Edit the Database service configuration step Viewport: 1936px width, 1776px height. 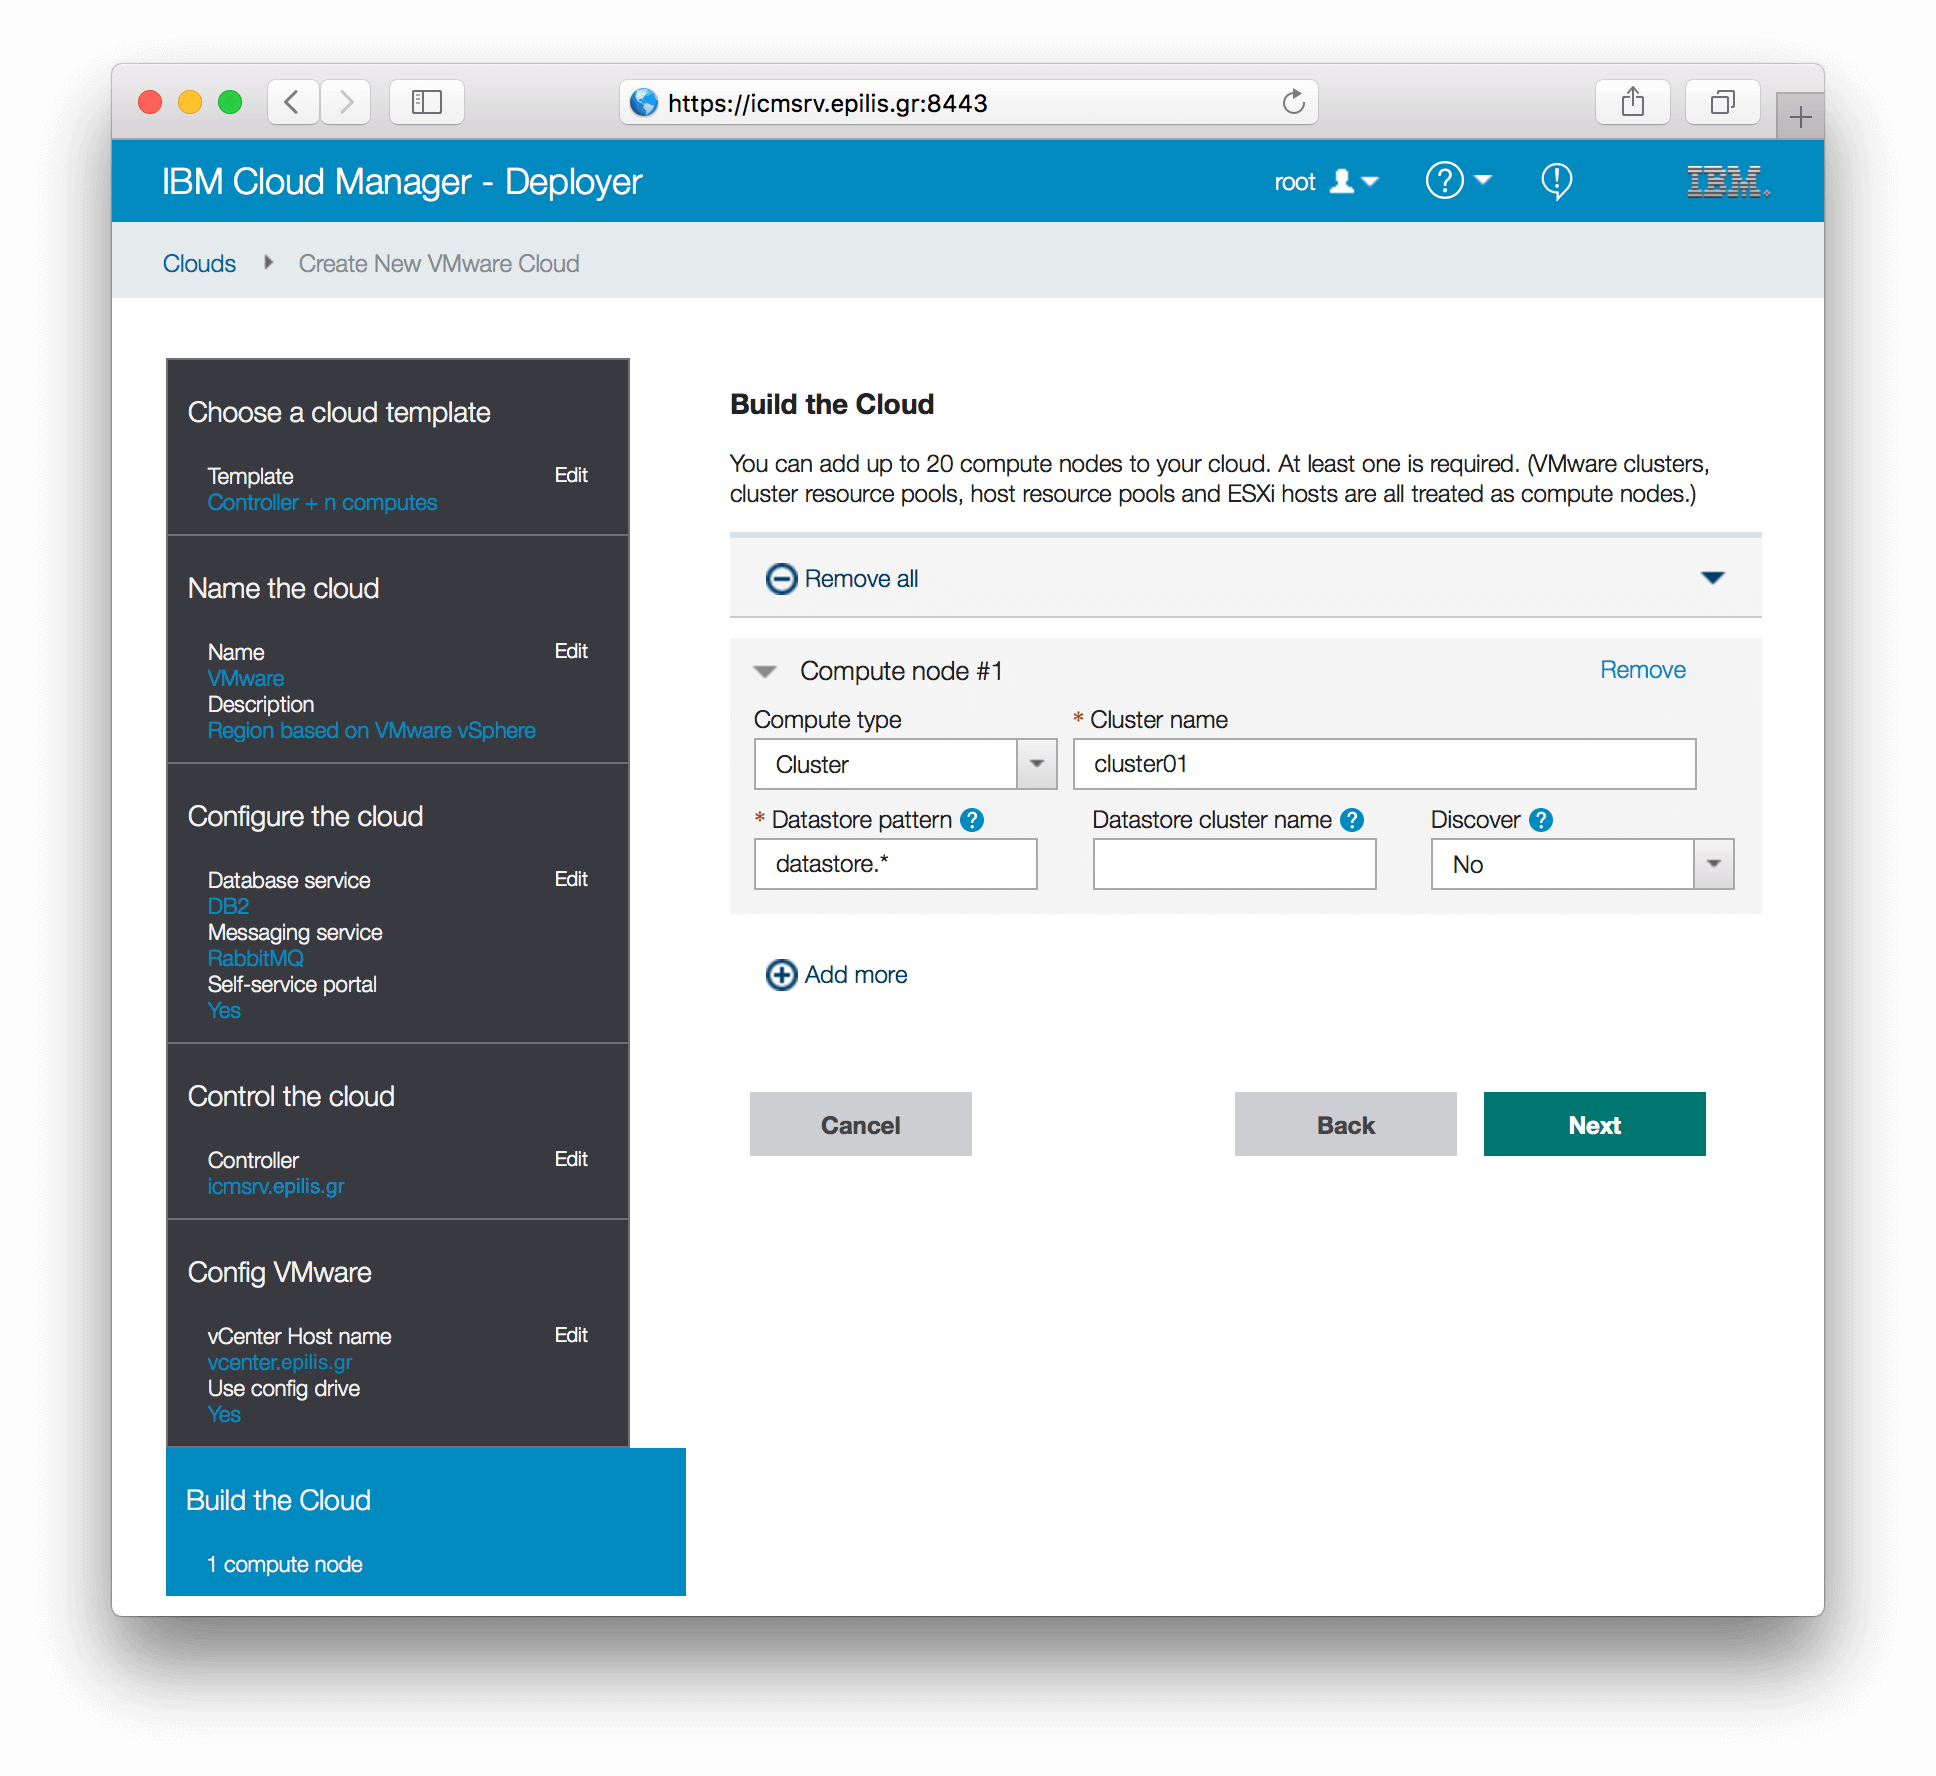[571, 879]
